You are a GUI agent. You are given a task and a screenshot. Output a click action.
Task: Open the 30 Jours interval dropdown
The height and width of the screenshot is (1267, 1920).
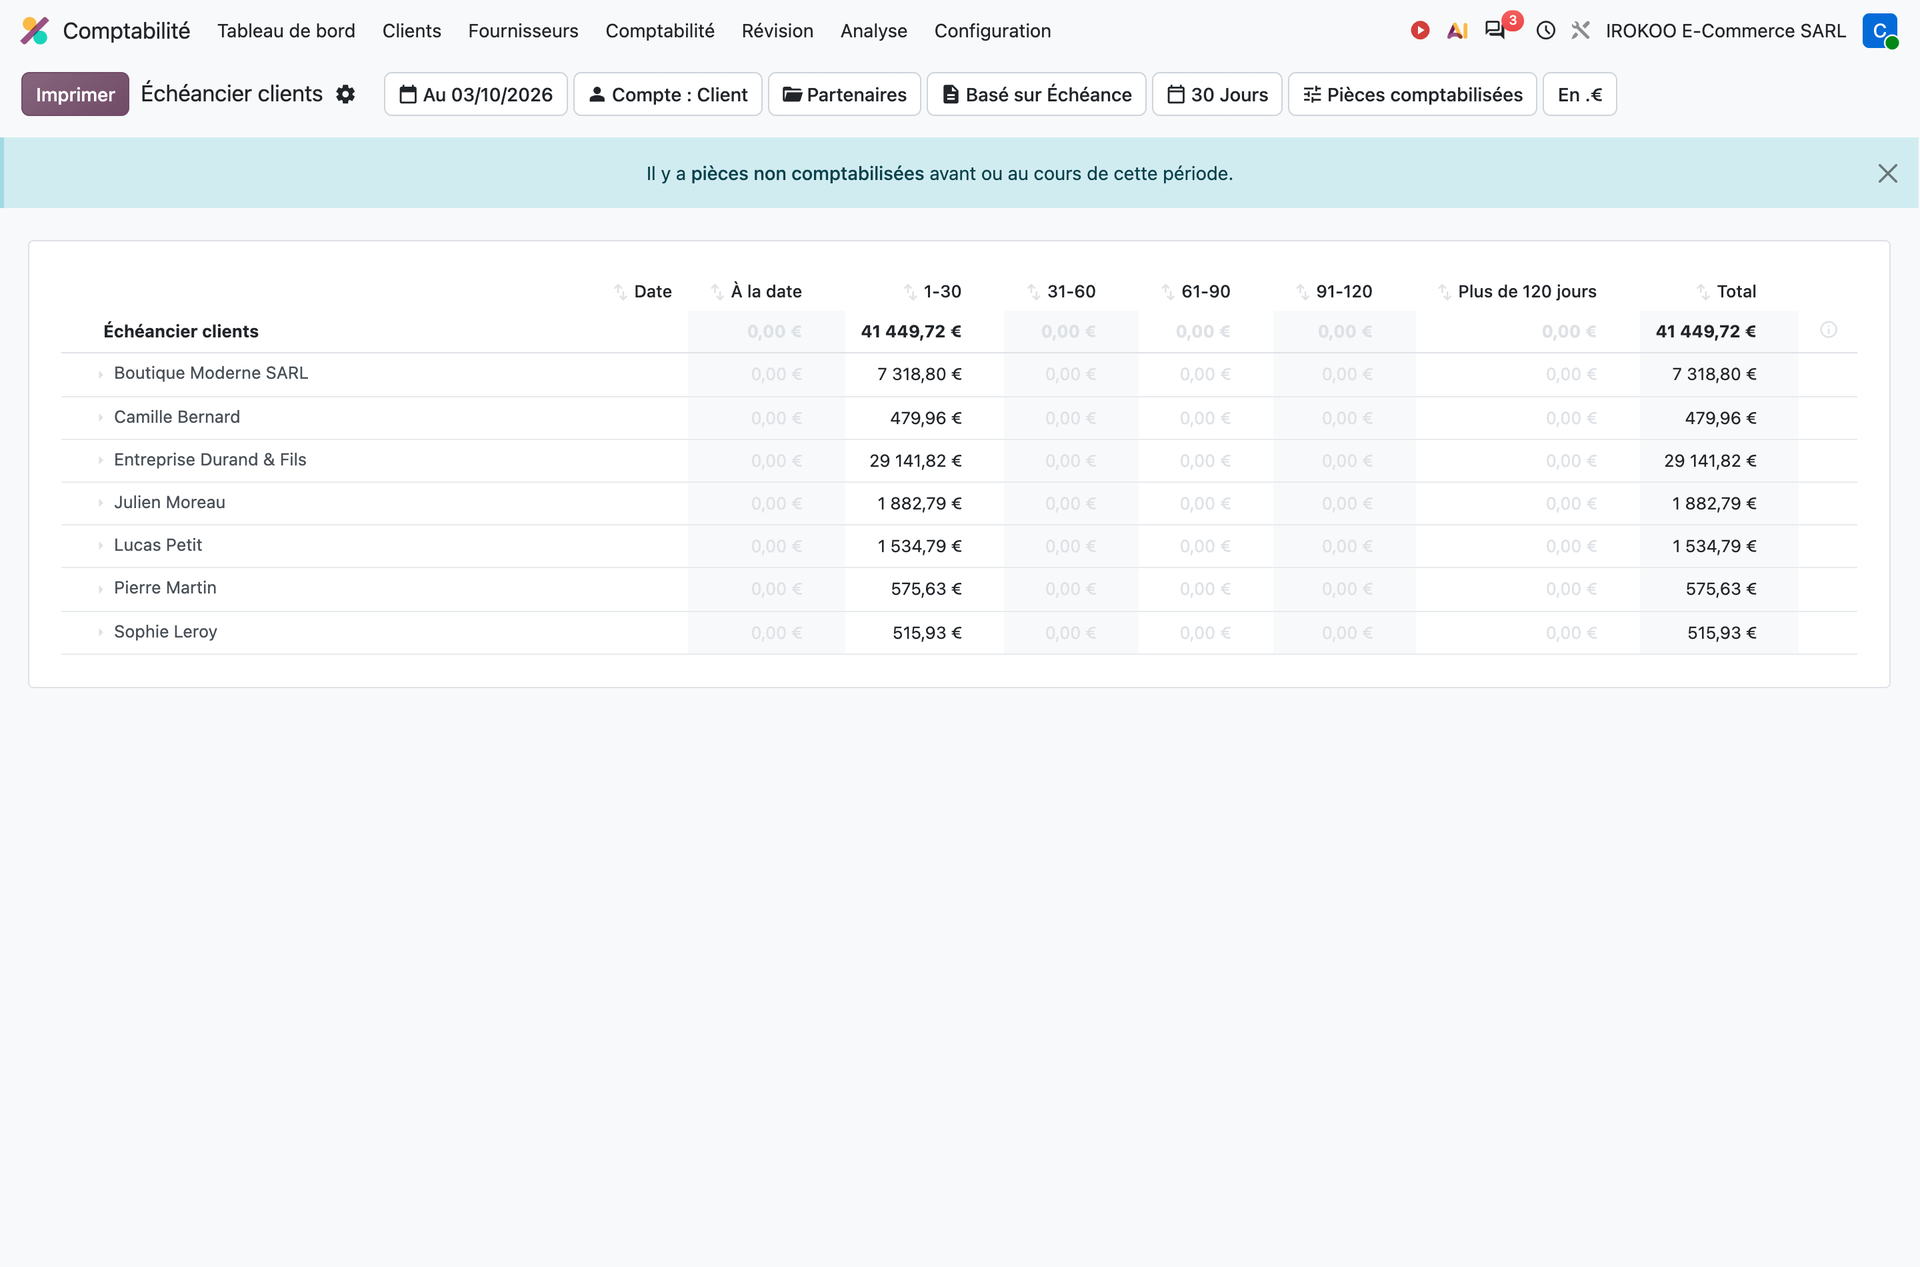point(1217,94)
